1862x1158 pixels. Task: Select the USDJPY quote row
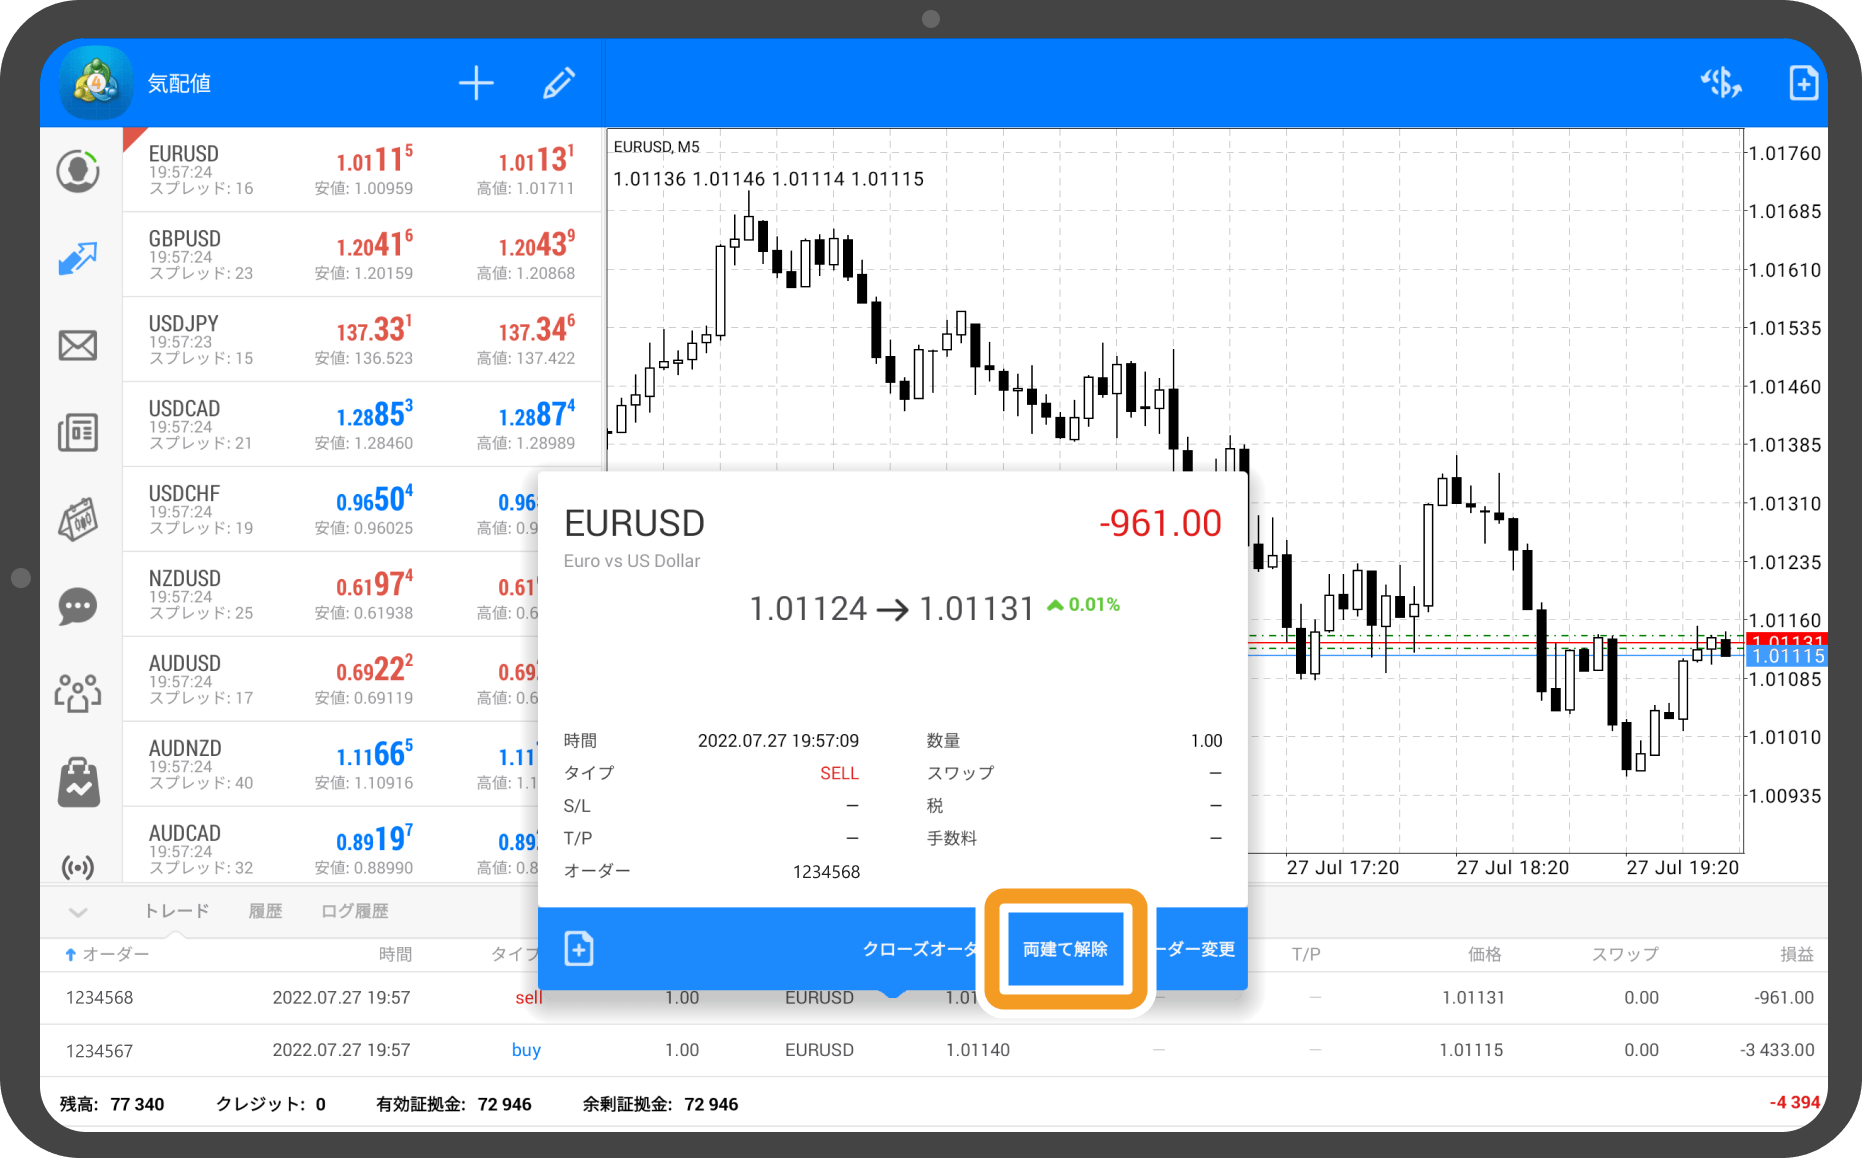pos(361,340)
